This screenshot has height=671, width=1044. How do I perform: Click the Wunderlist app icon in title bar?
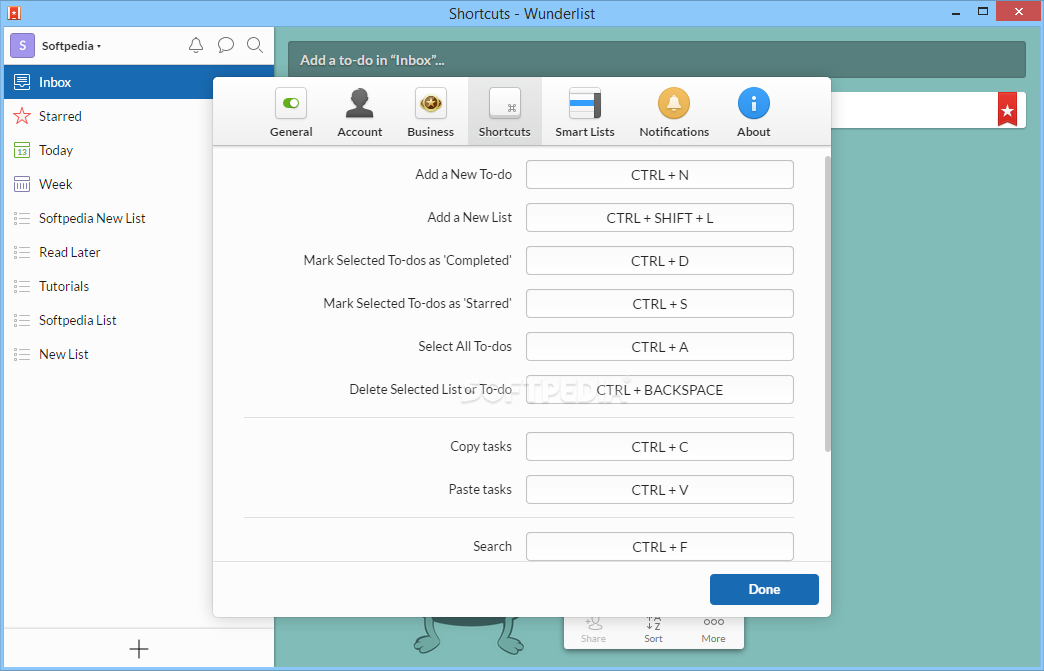pyautogui.click(x=13, y=13)
